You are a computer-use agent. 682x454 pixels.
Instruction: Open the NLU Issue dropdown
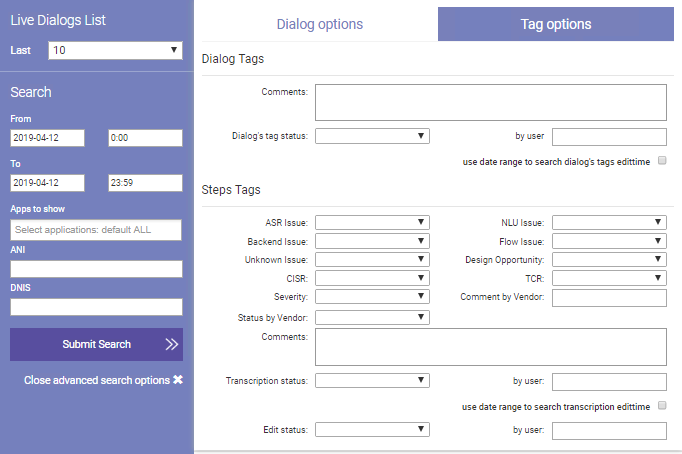pos(609,222)
